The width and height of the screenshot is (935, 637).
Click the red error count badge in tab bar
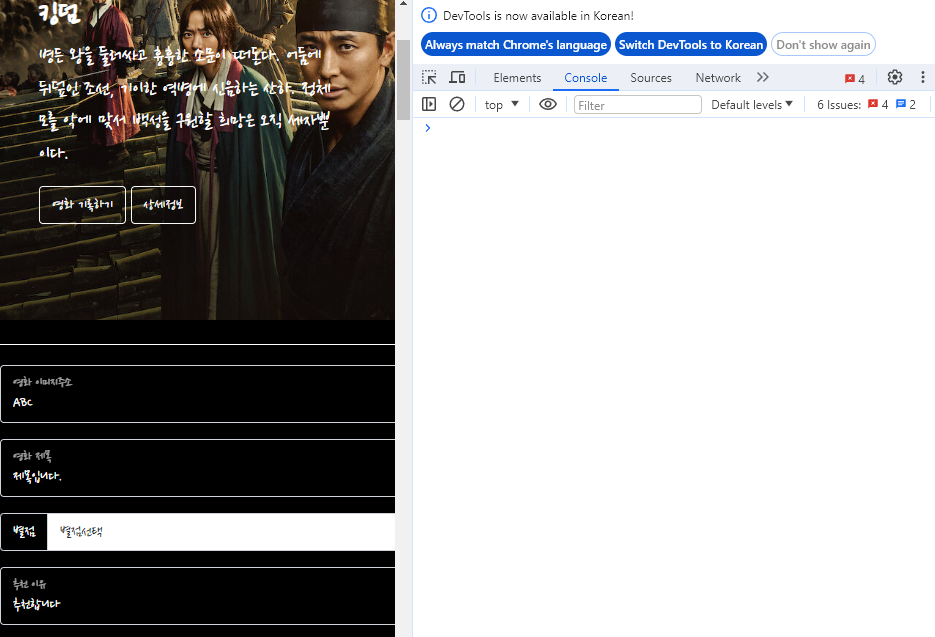854,79
